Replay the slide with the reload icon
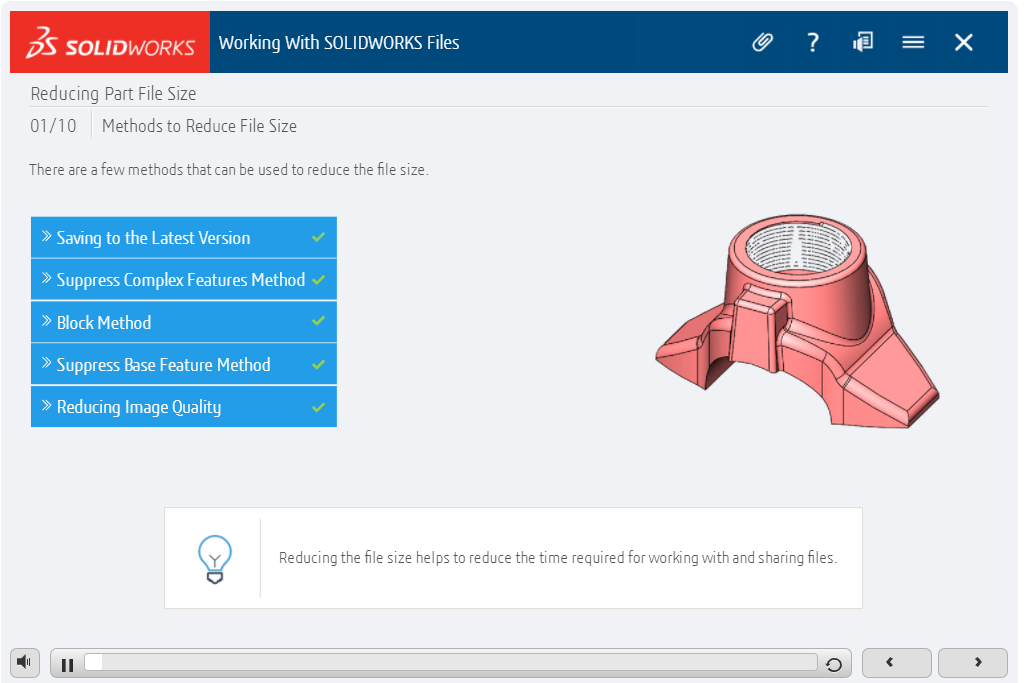Viewport: 1034px width, 683px height. (834, 665)
